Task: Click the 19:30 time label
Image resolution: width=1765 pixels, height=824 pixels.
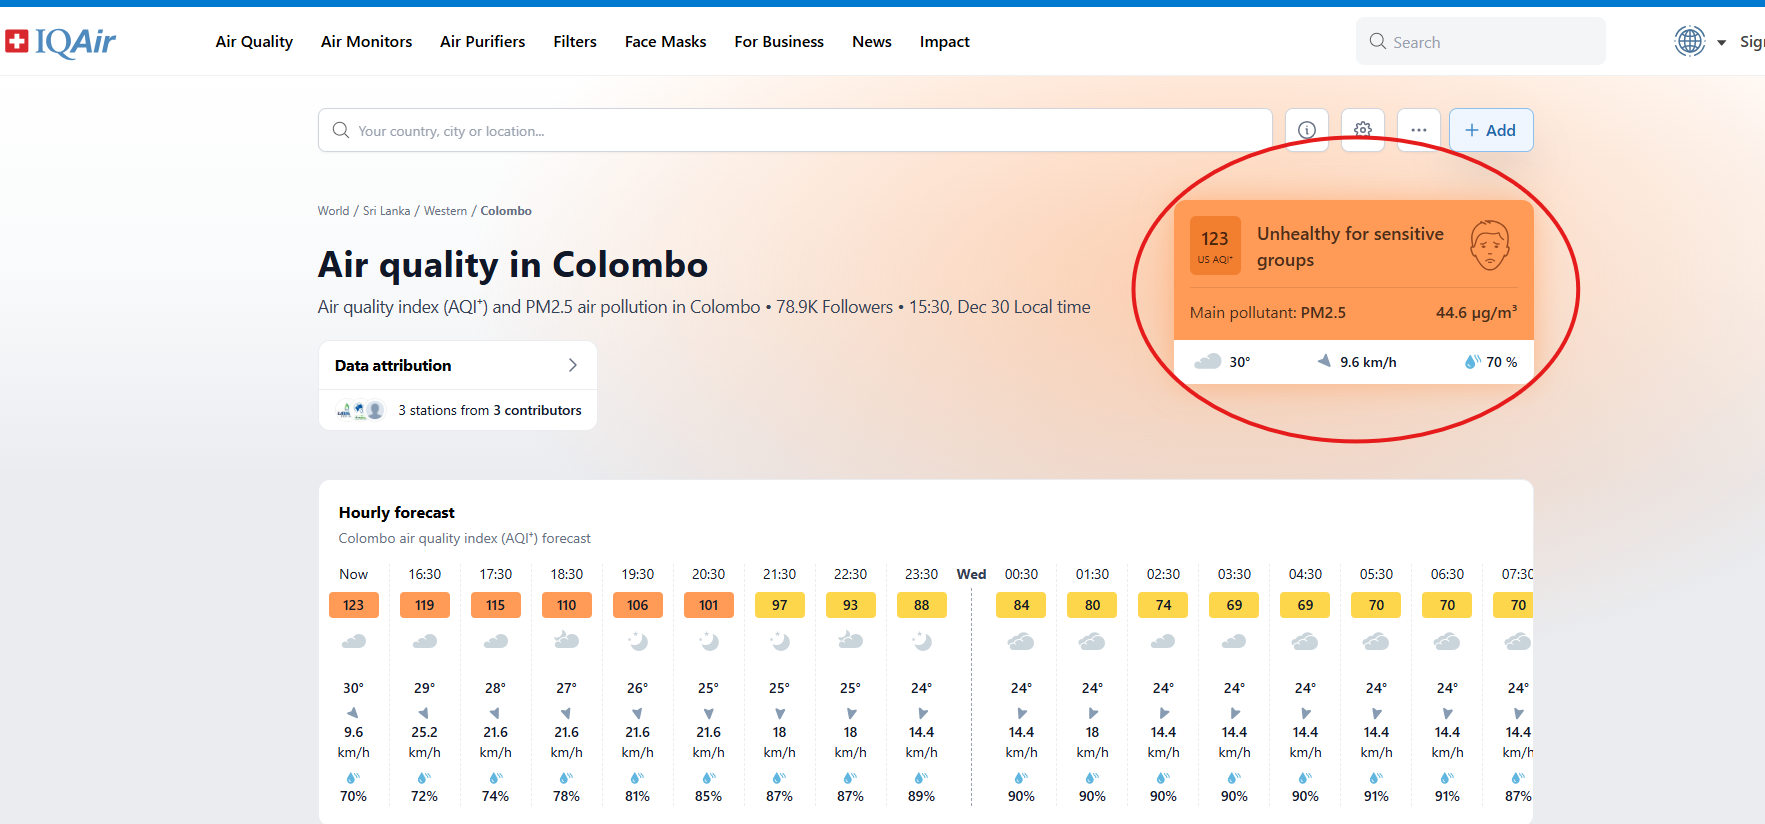Action: 638,574
